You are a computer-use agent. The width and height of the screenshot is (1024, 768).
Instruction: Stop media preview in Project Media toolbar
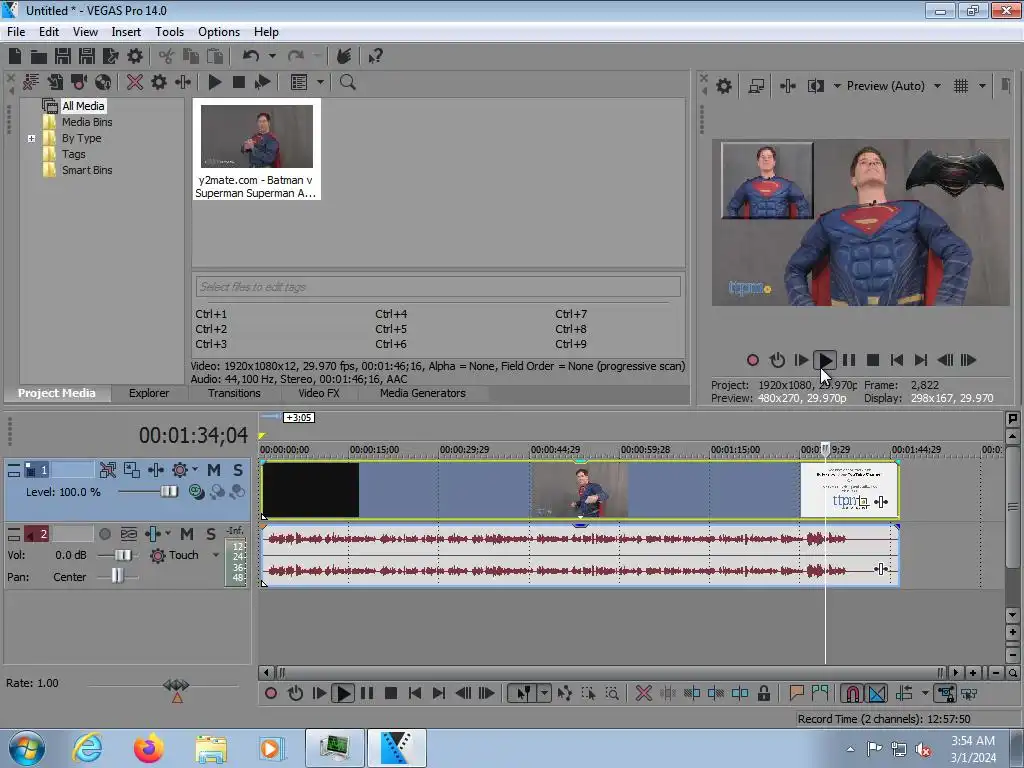(x=238, y=82)
